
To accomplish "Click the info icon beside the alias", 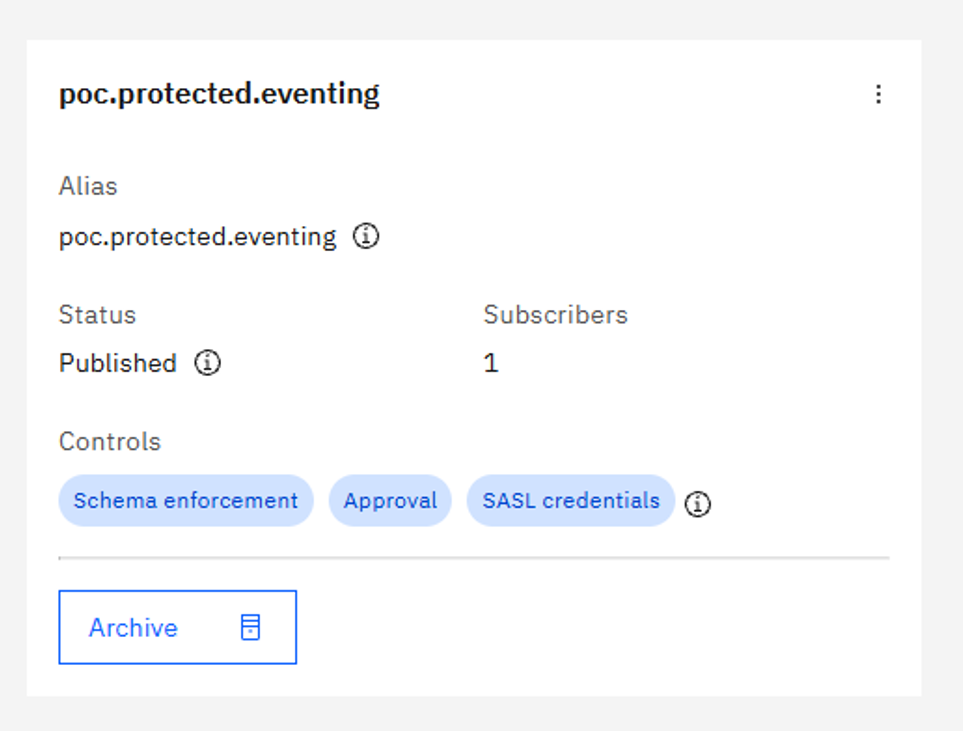I will tap(366, 236).
